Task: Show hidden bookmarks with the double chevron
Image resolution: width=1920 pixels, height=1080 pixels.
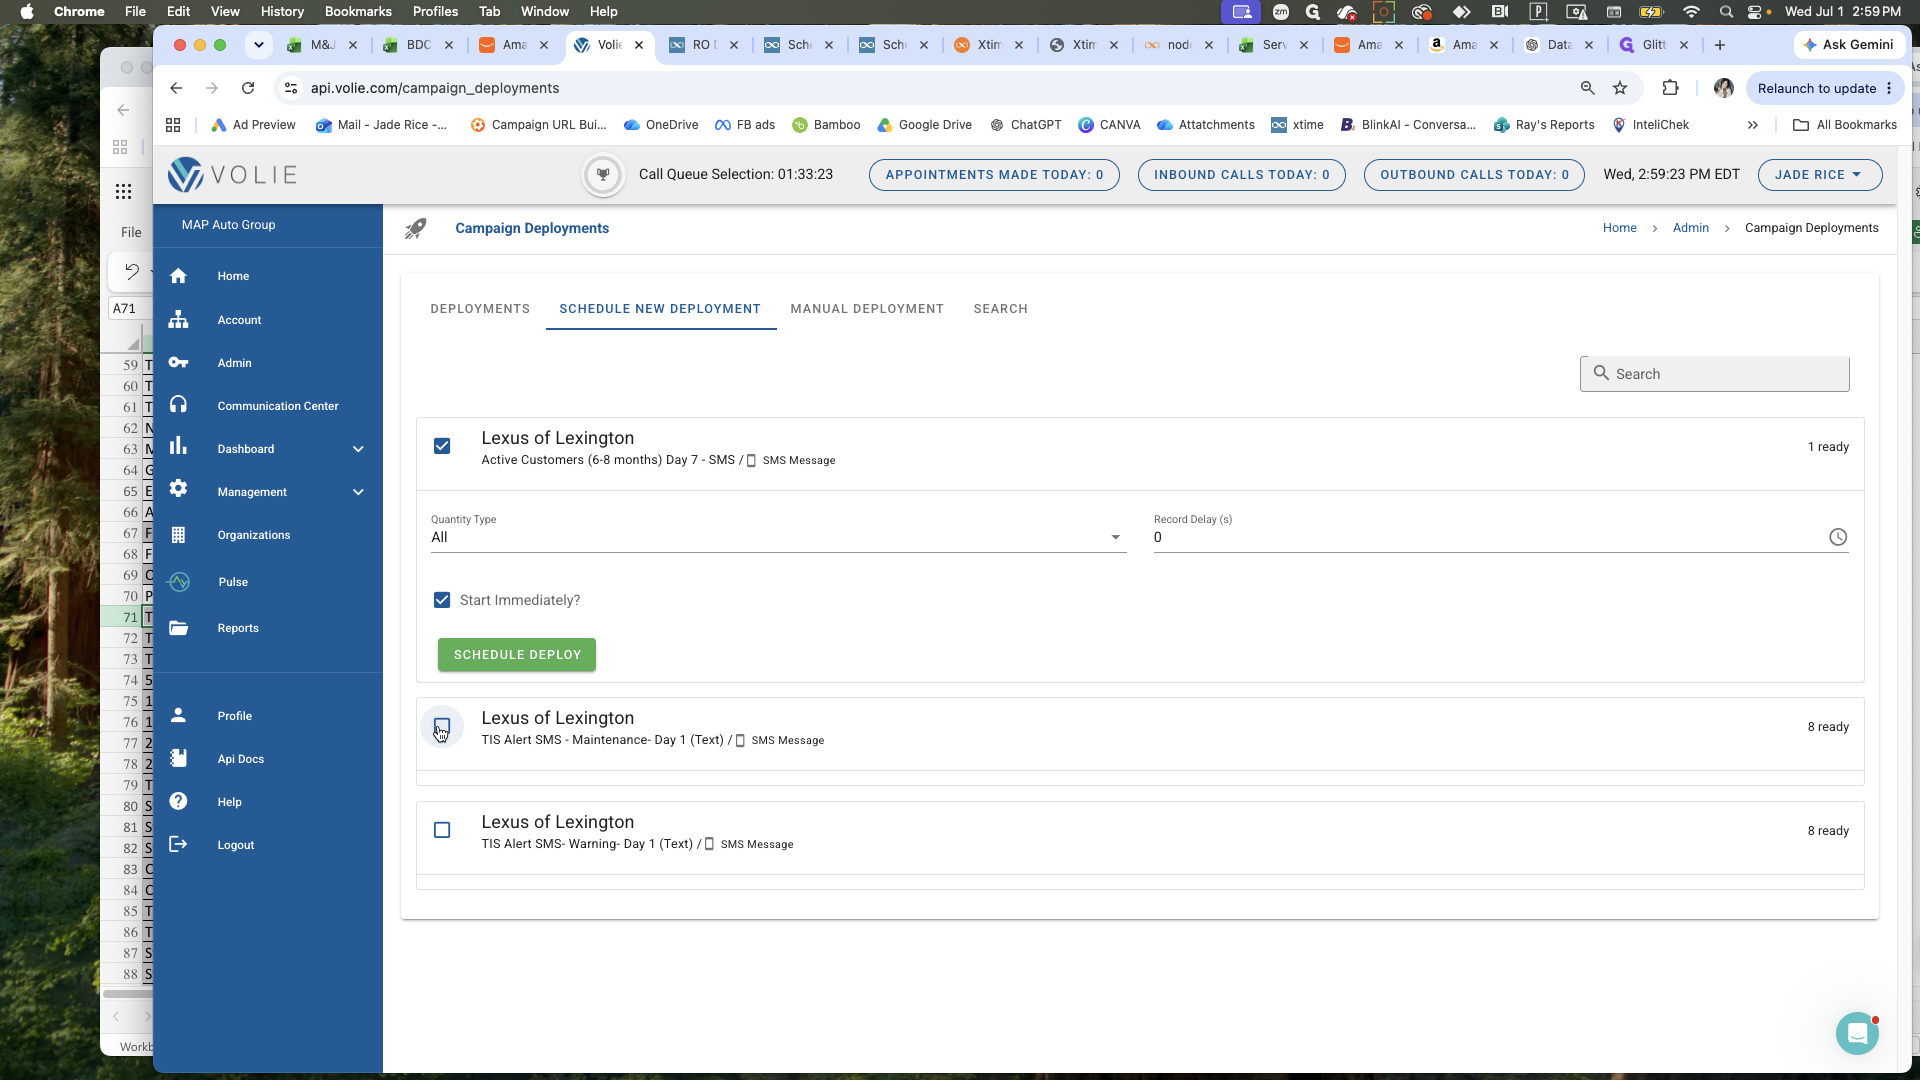Action: pyautogui.click(x=1752, y=125)
